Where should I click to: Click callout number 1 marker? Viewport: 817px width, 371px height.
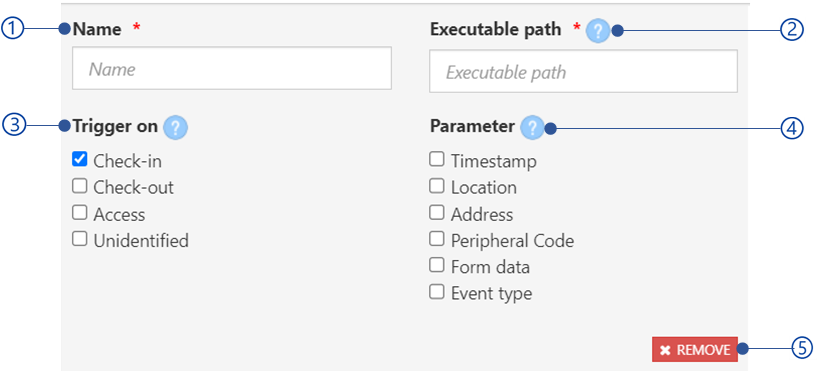tap(12, 29)
